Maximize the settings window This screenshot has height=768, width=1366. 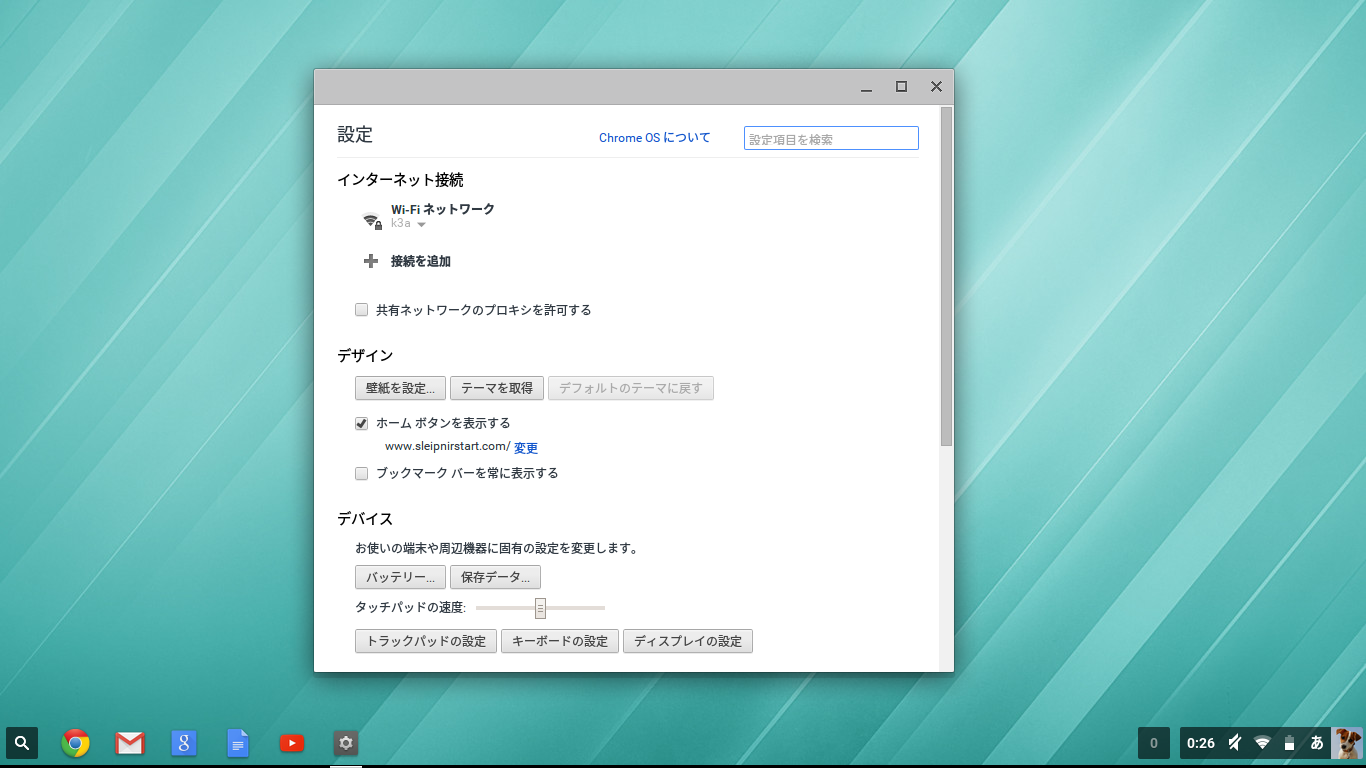tap(901, 87)
